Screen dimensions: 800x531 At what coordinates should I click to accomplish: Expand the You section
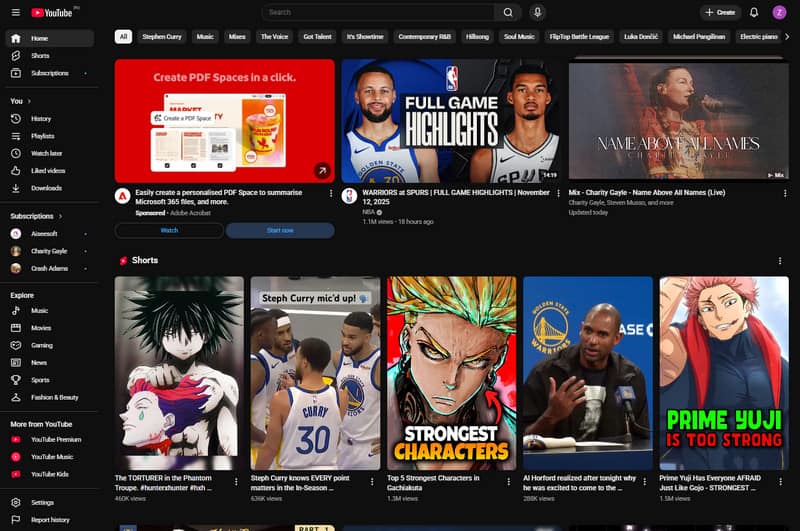click(21, 101)
